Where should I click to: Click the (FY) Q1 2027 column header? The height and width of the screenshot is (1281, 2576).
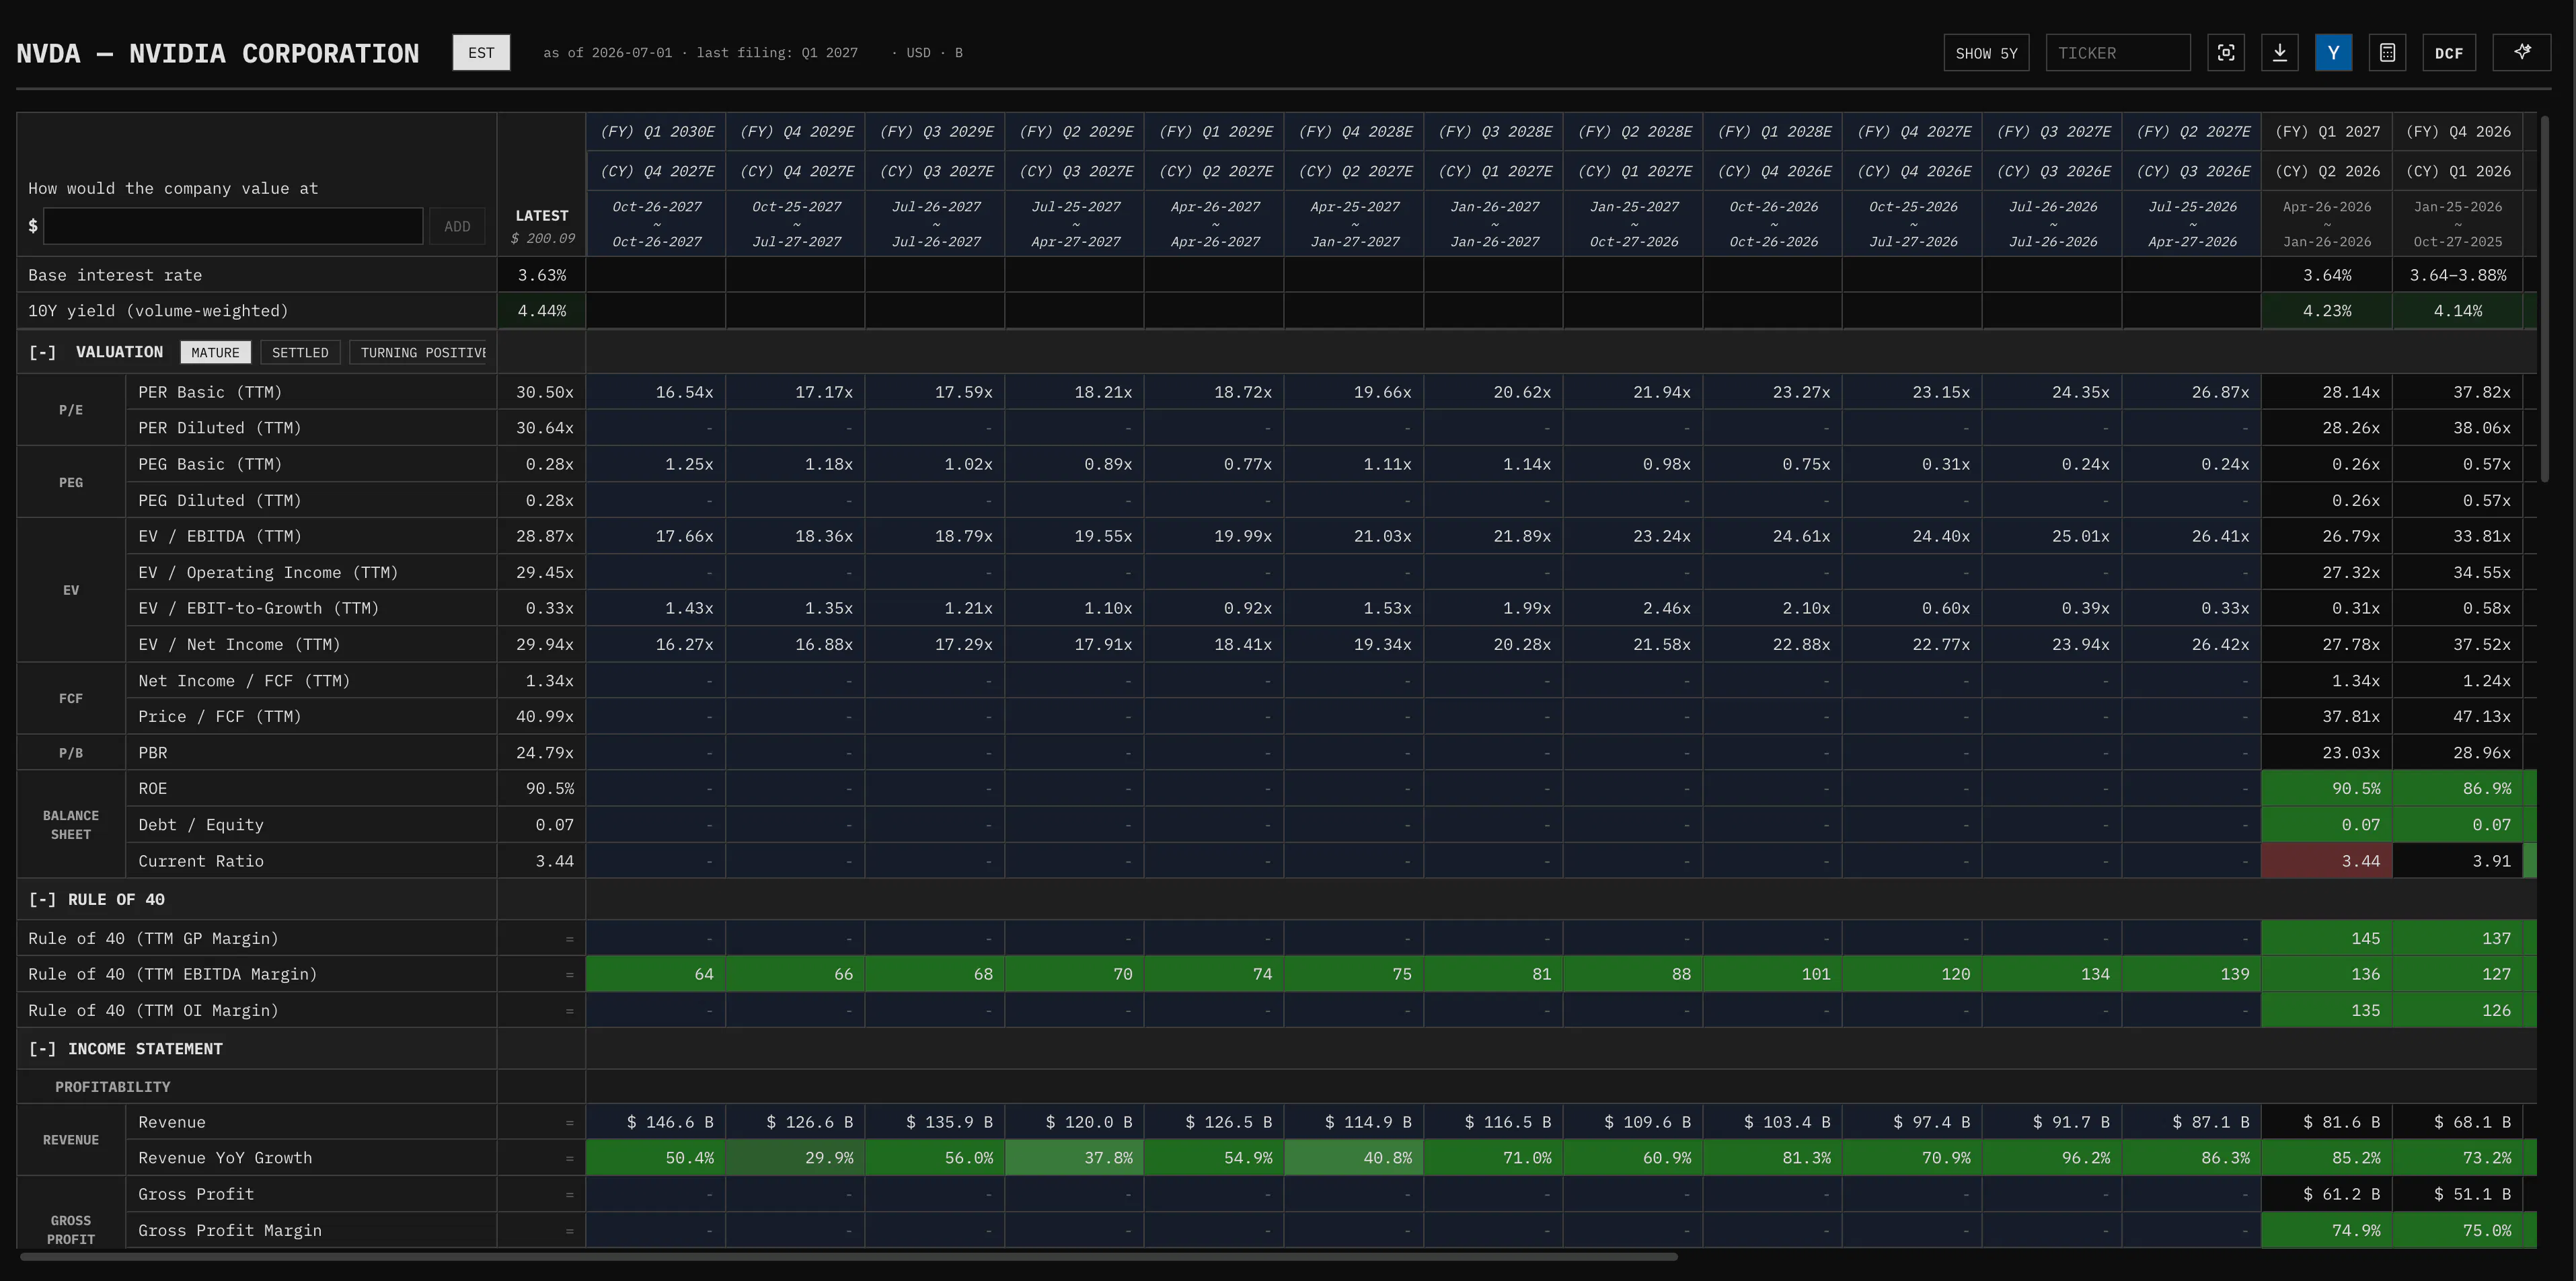point(2327,132)
